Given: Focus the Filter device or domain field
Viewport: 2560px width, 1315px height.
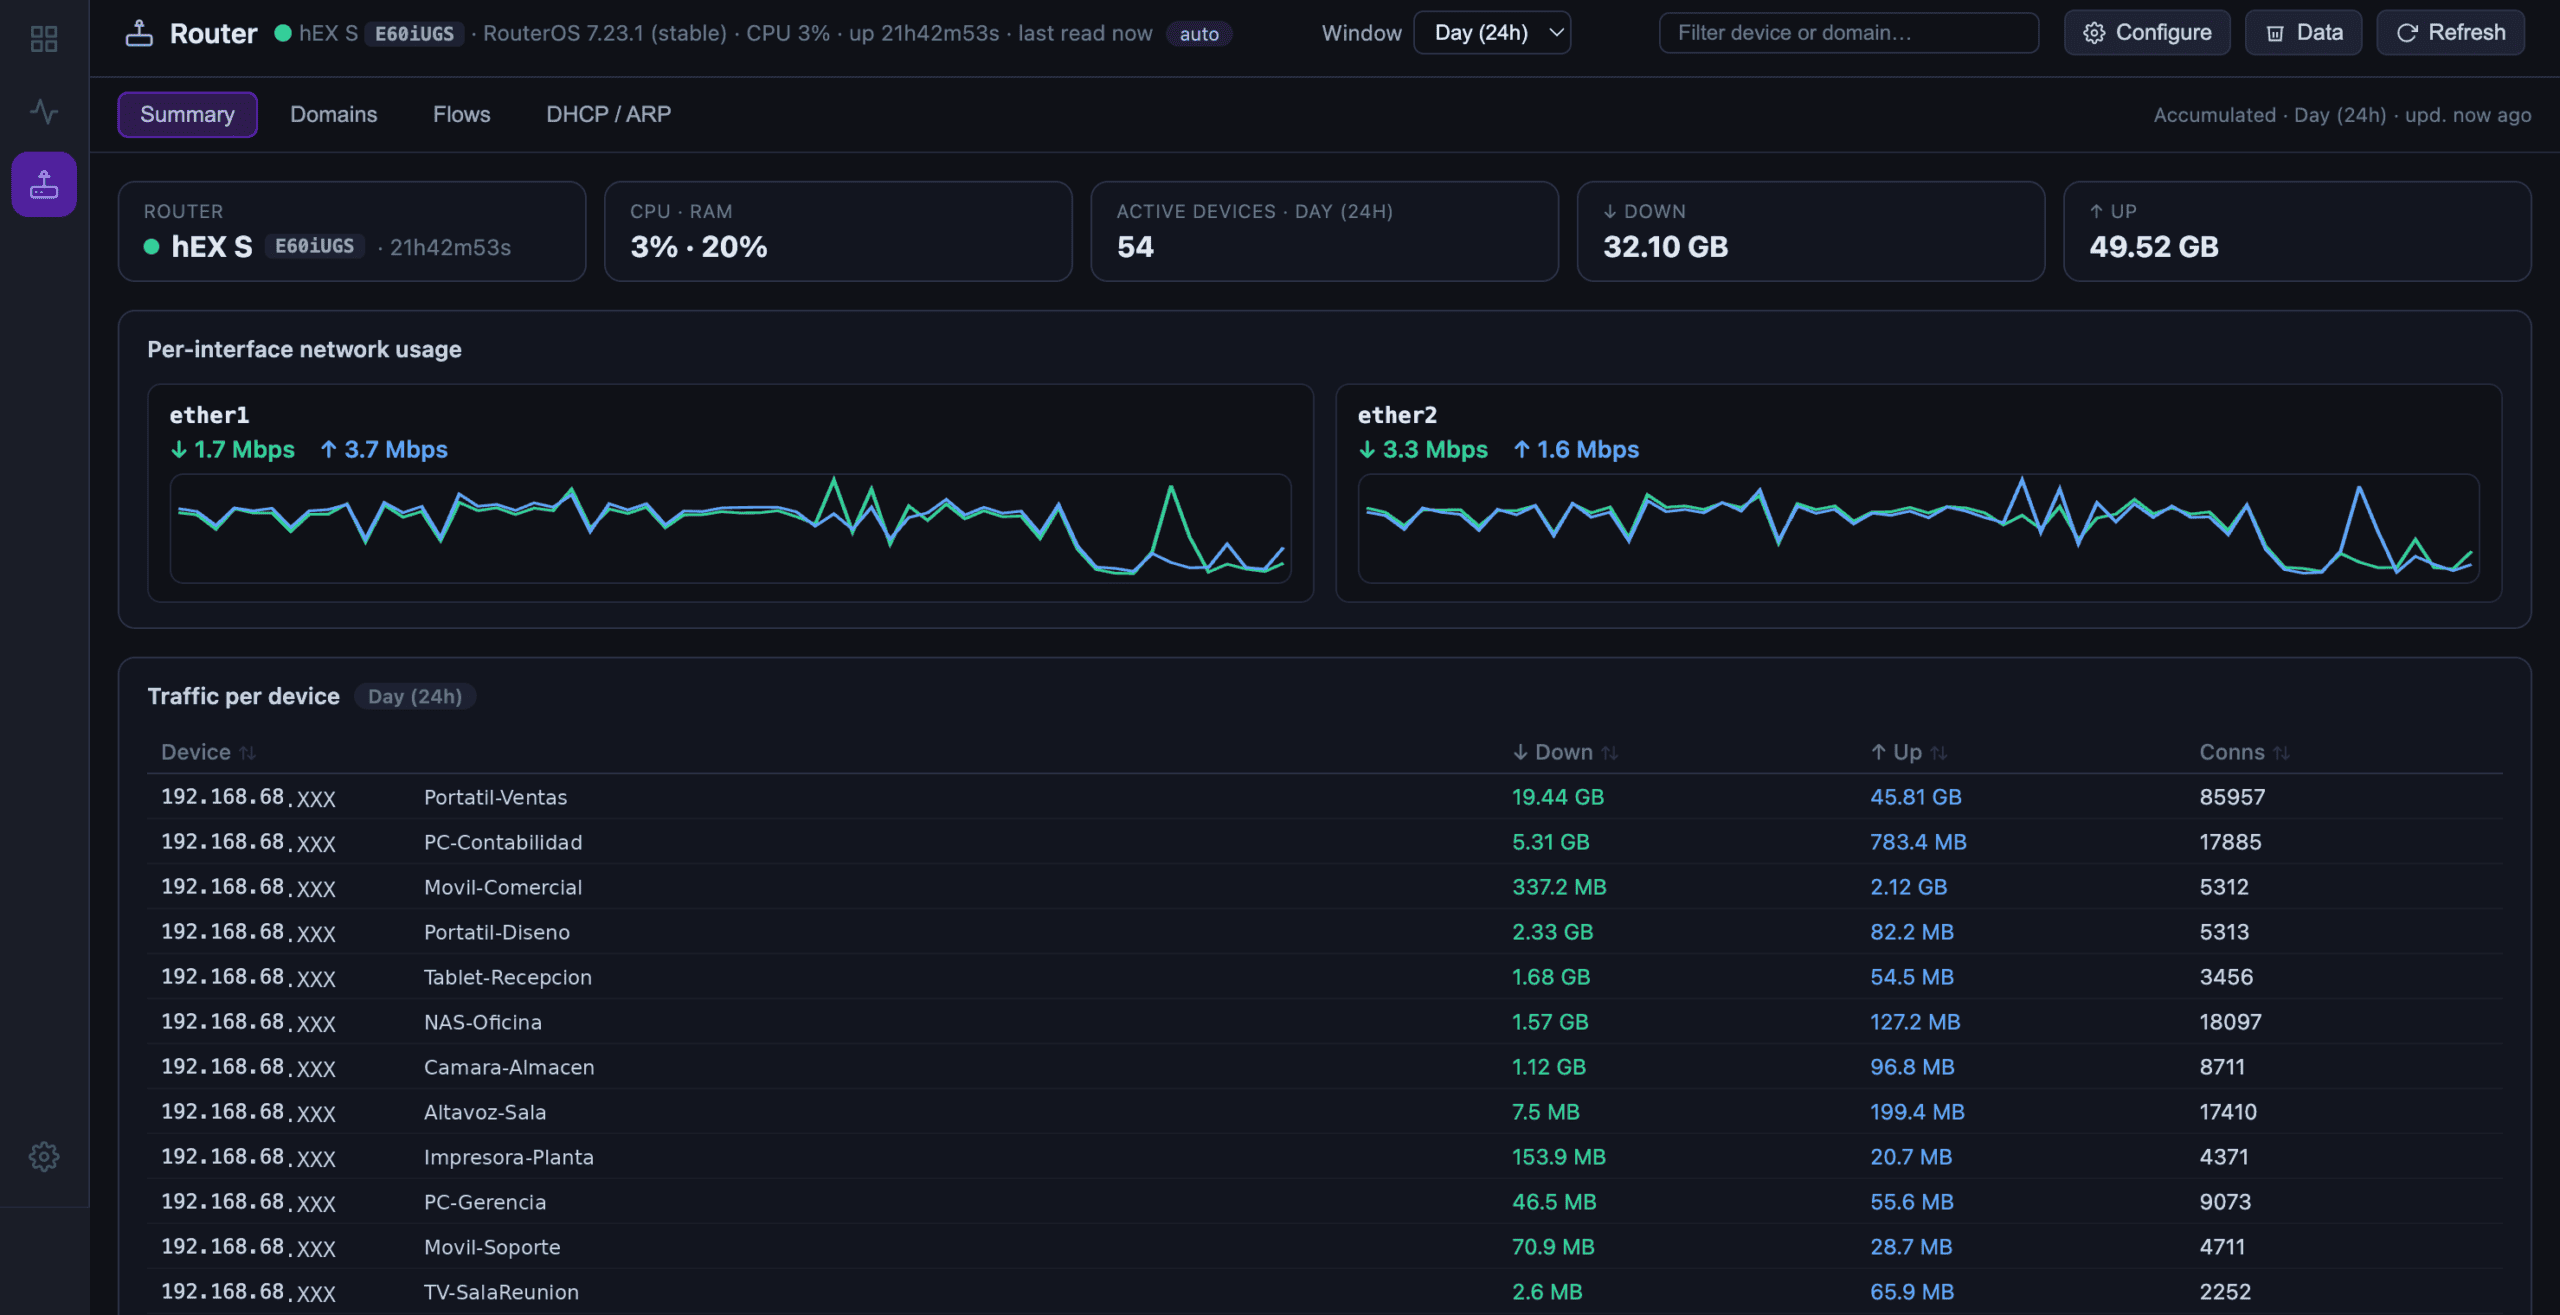Looking at the screenshot, I should click(x=1849, y=33).
